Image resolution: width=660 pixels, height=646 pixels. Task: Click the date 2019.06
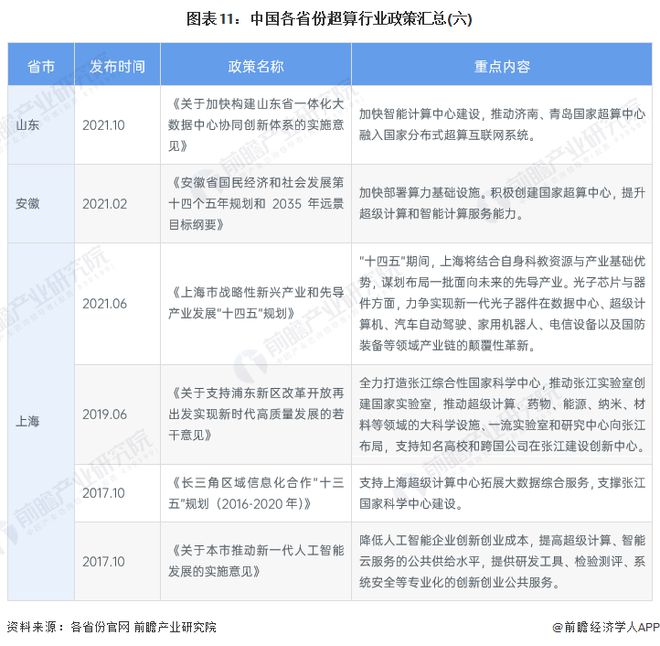104,414
